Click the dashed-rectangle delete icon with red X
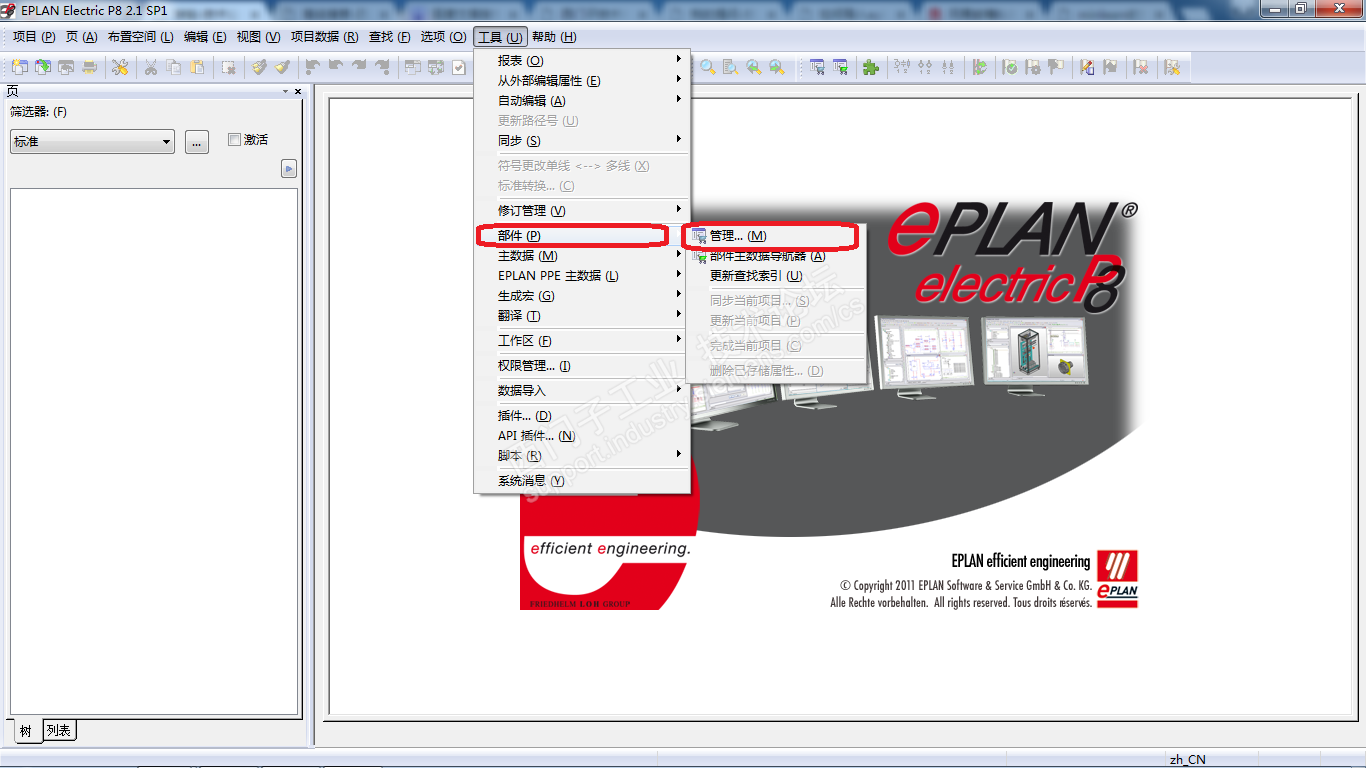Image resolution: width=1366 pixels, height=768 pixels. (x=229, y=67)
